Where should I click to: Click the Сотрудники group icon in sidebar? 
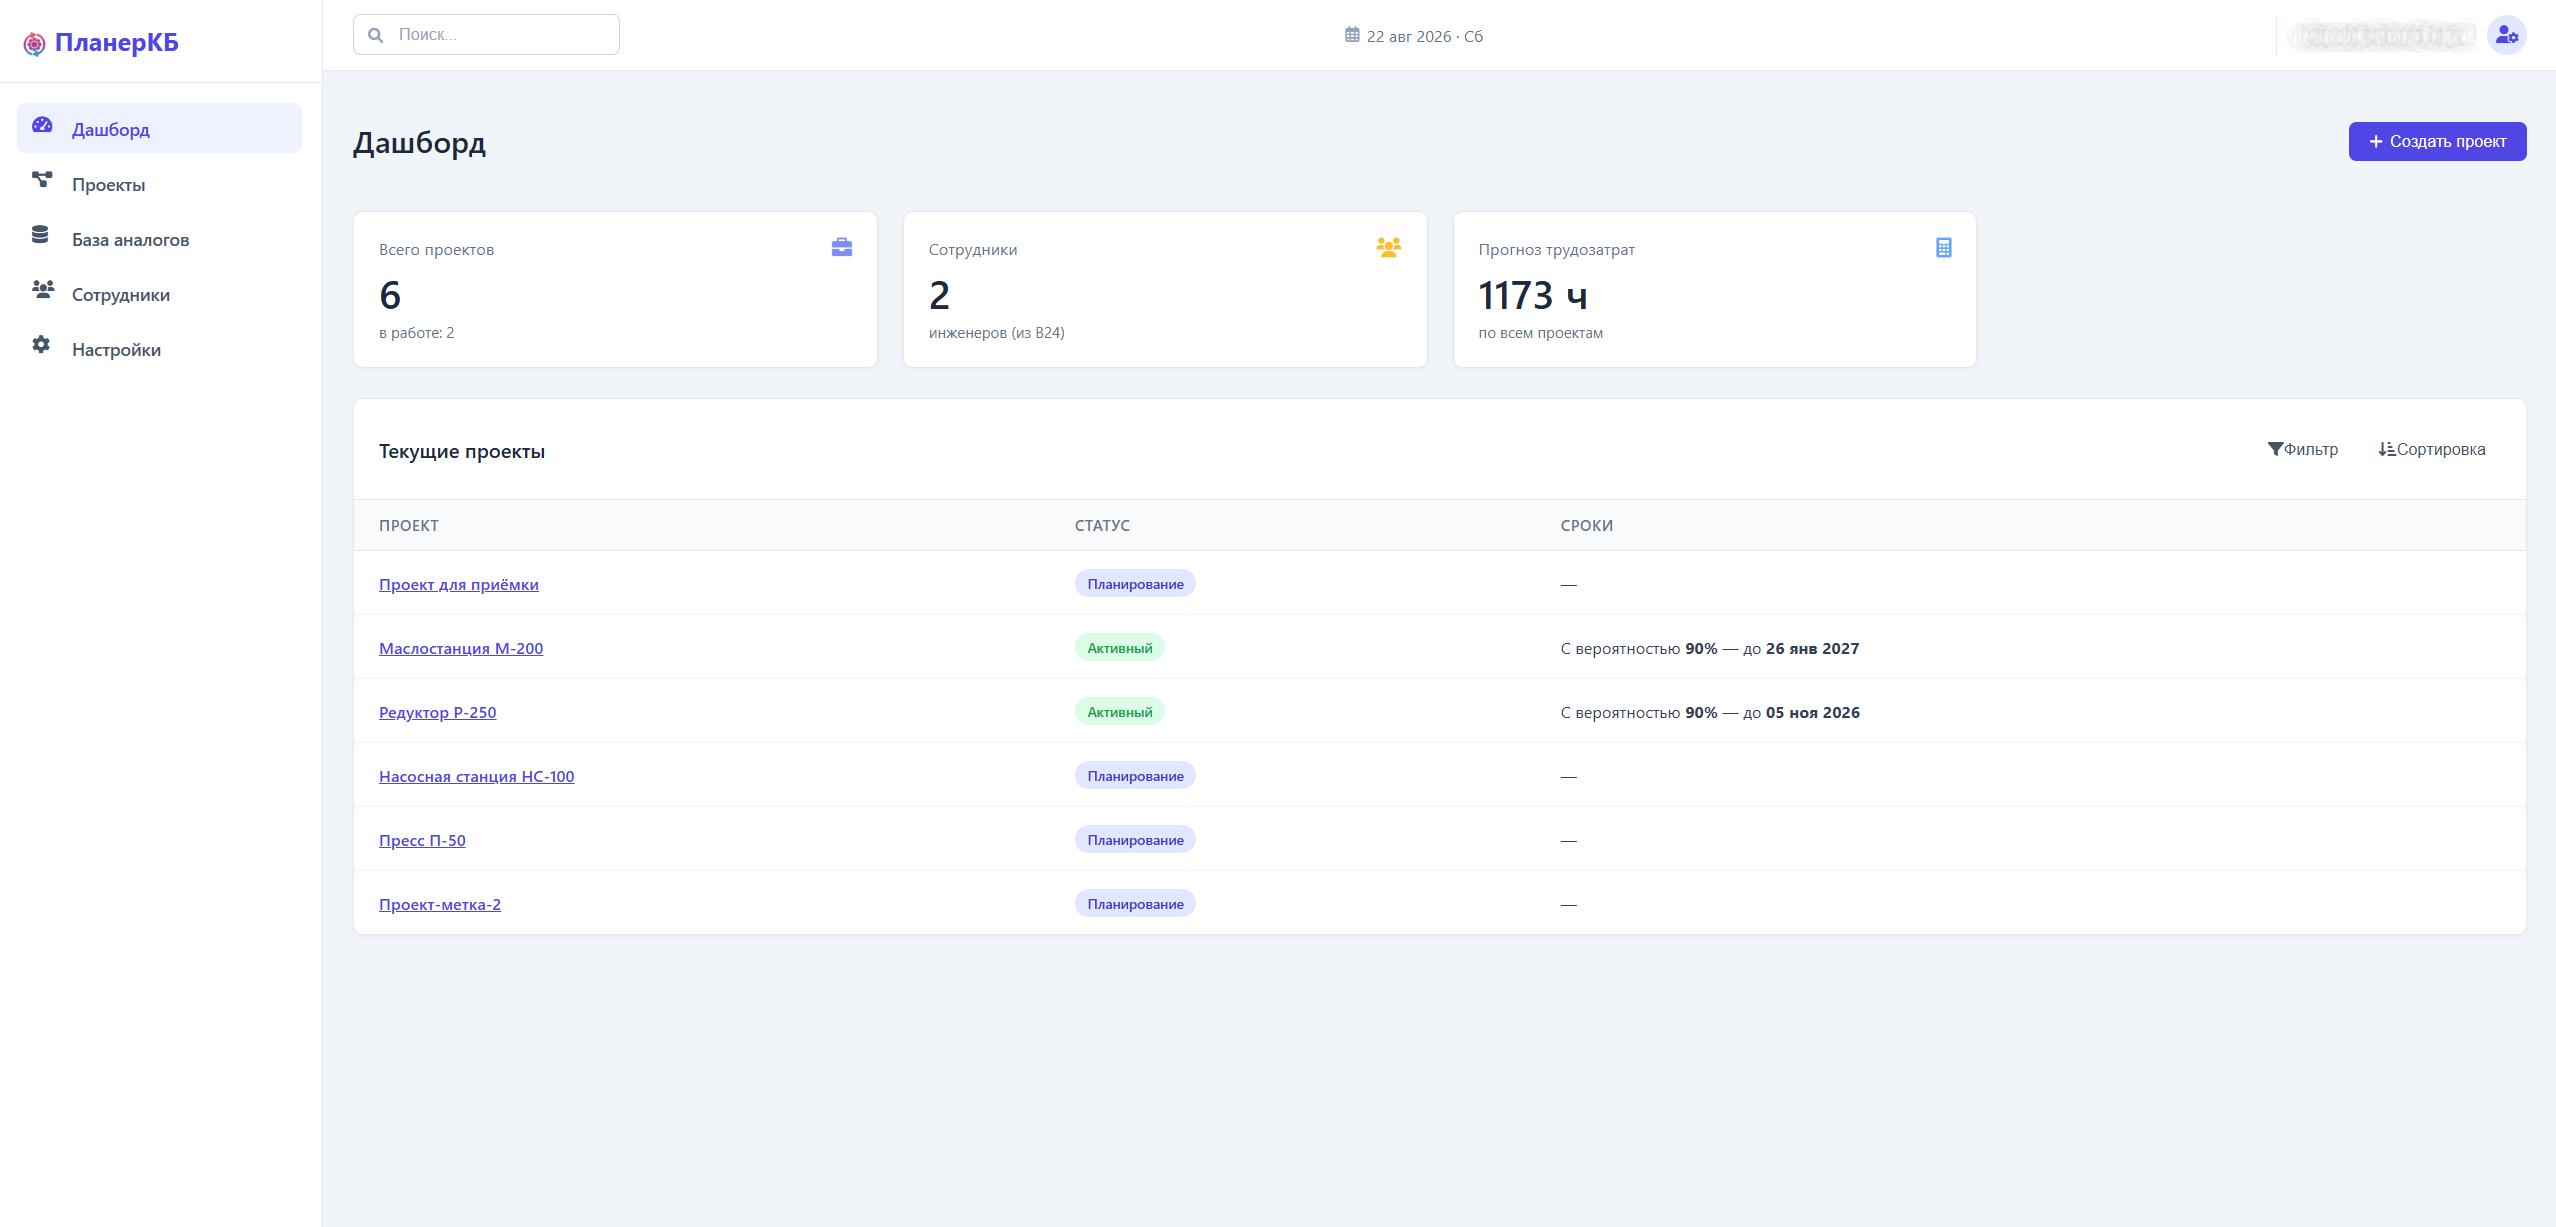[43, 289]
